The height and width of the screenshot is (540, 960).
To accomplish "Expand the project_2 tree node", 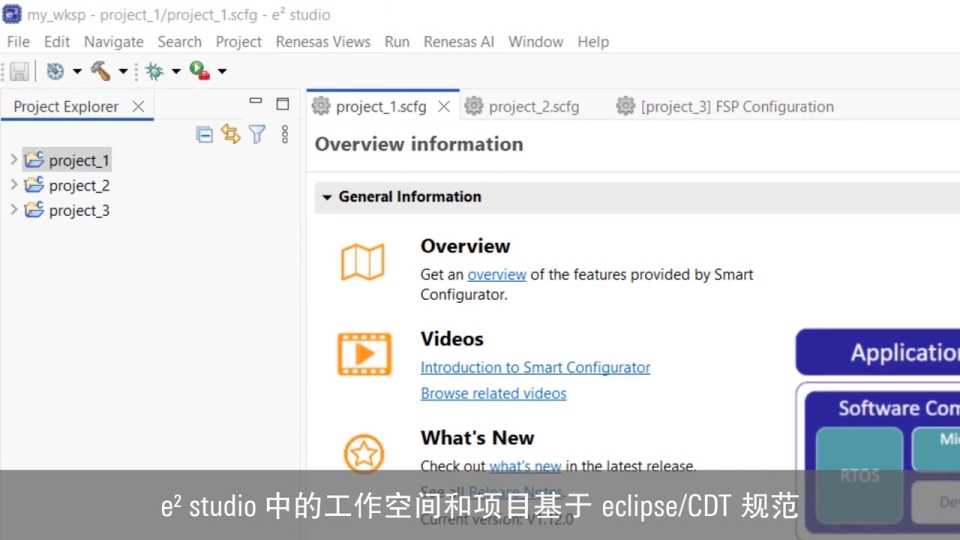I will [x=13, y=185].
